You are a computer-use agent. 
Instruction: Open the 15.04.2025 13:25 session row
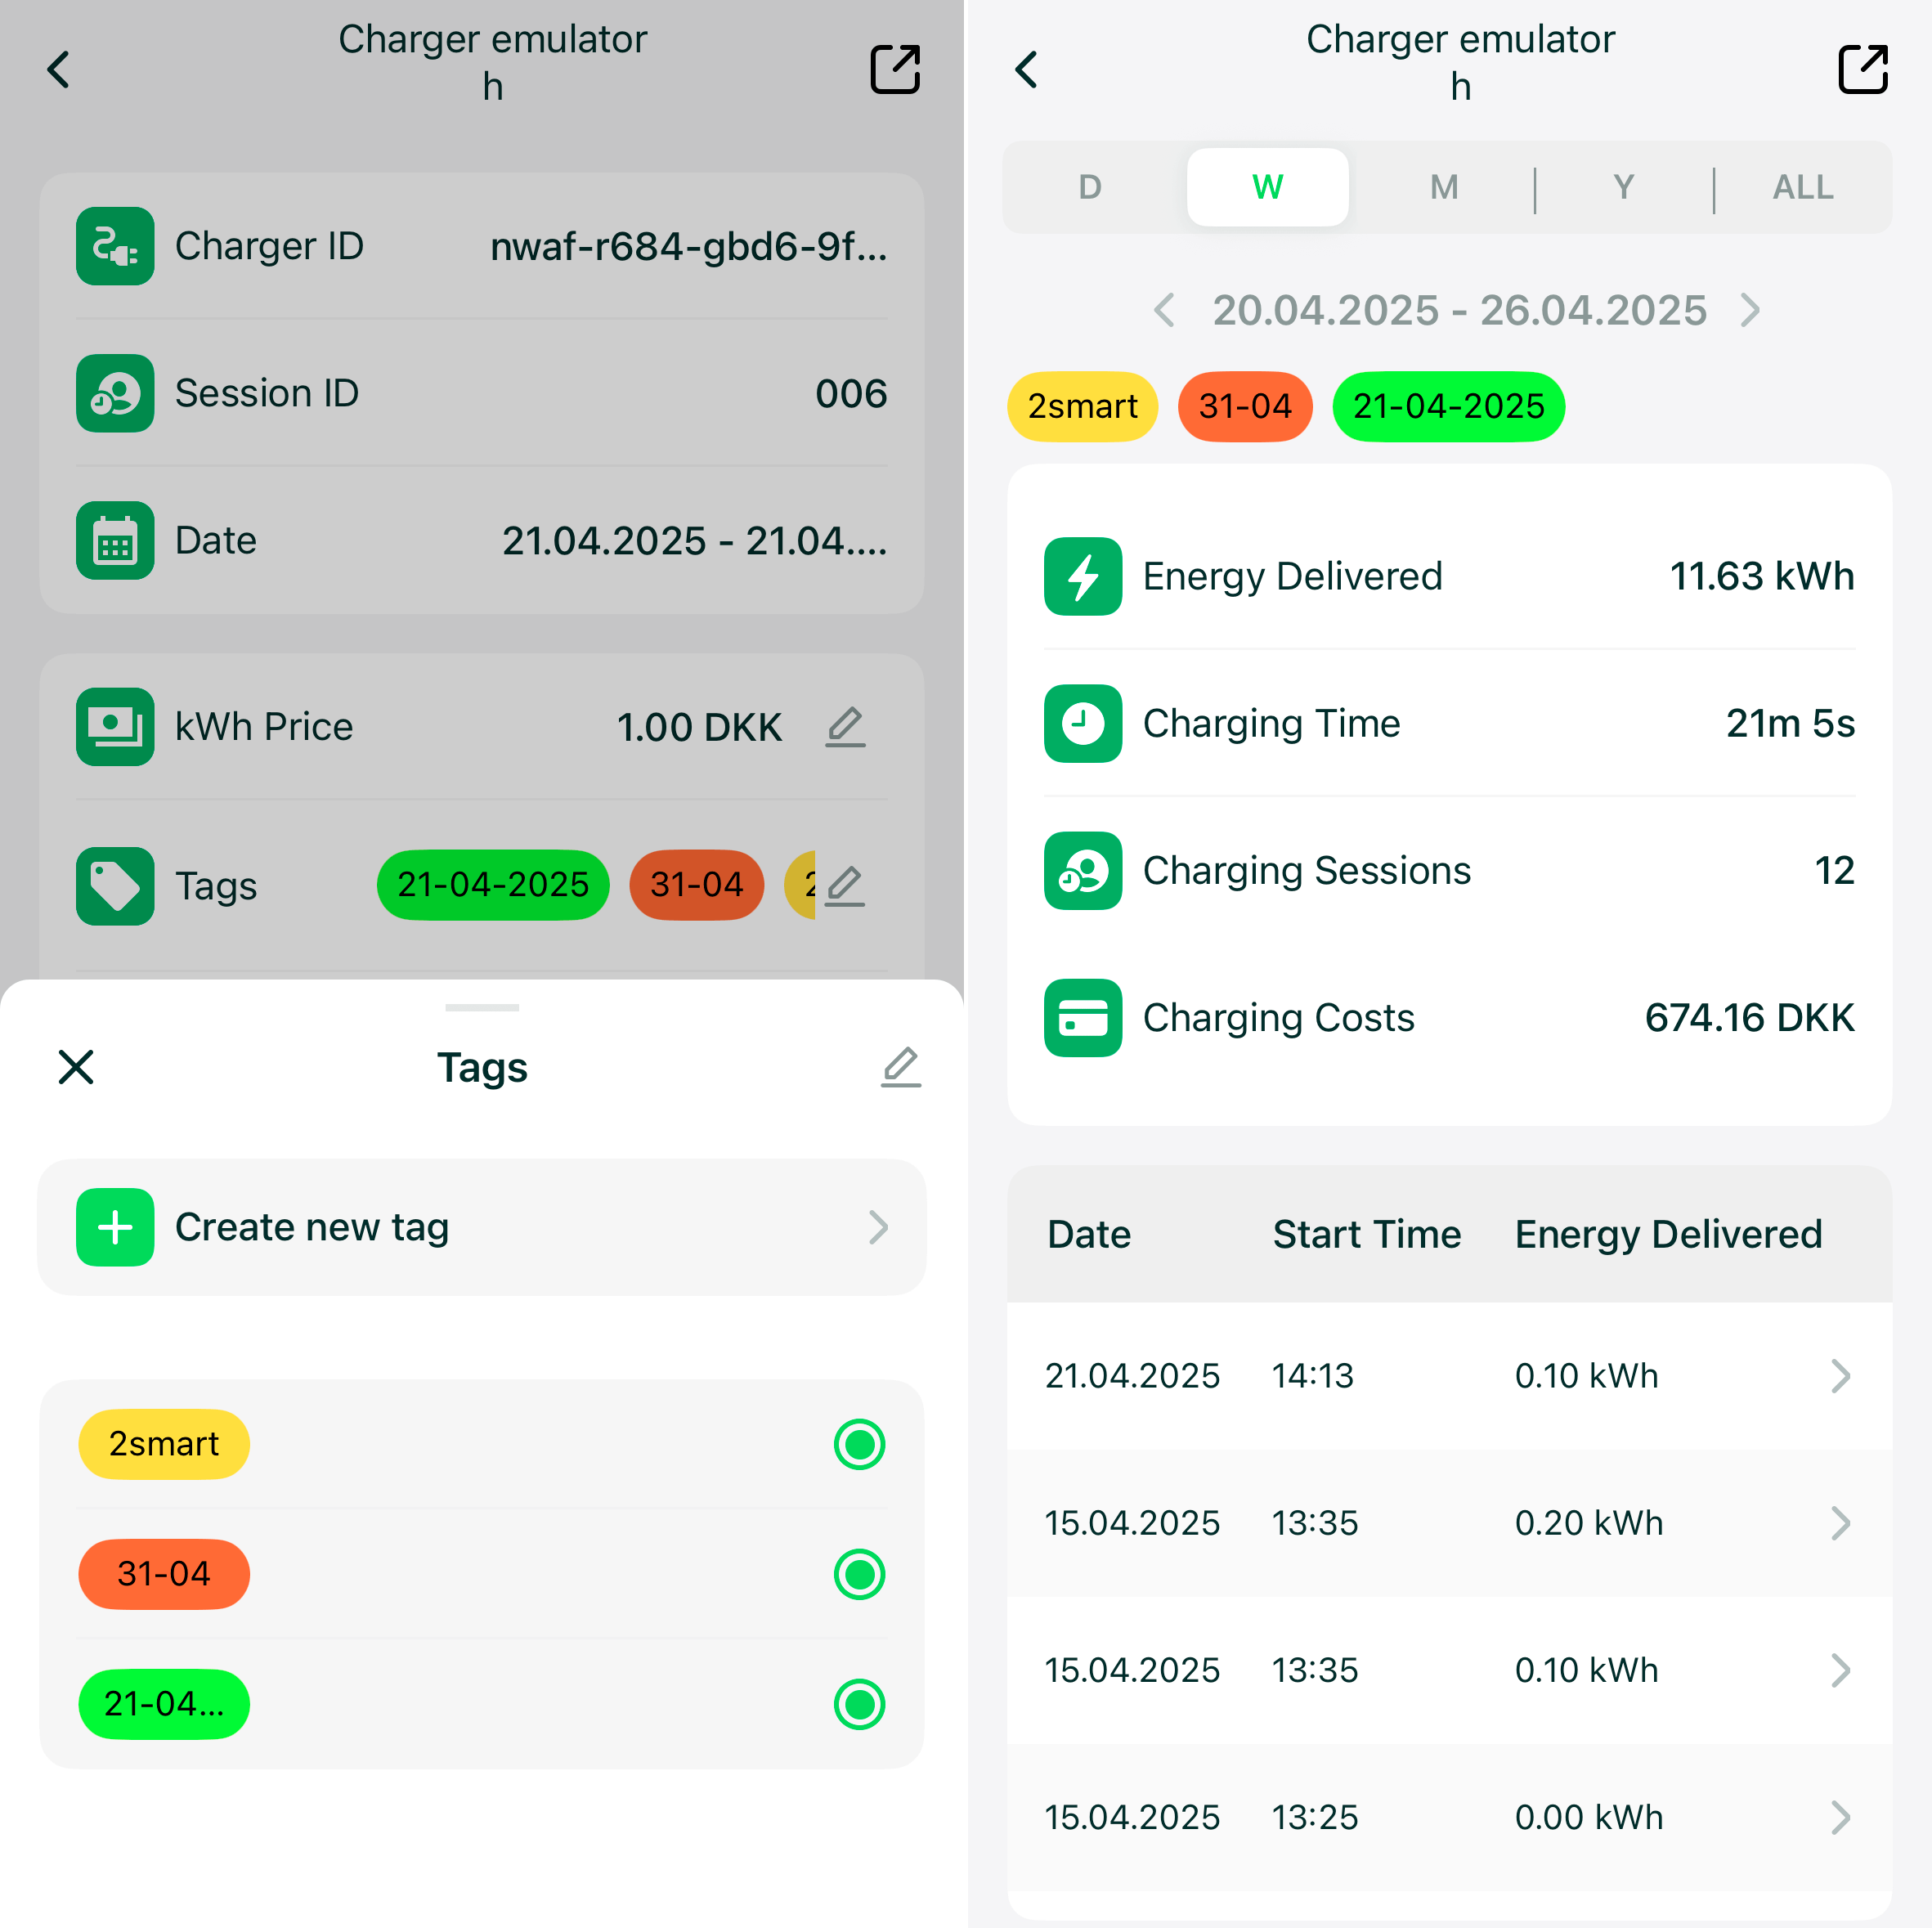click(x=1449, y=1817)
